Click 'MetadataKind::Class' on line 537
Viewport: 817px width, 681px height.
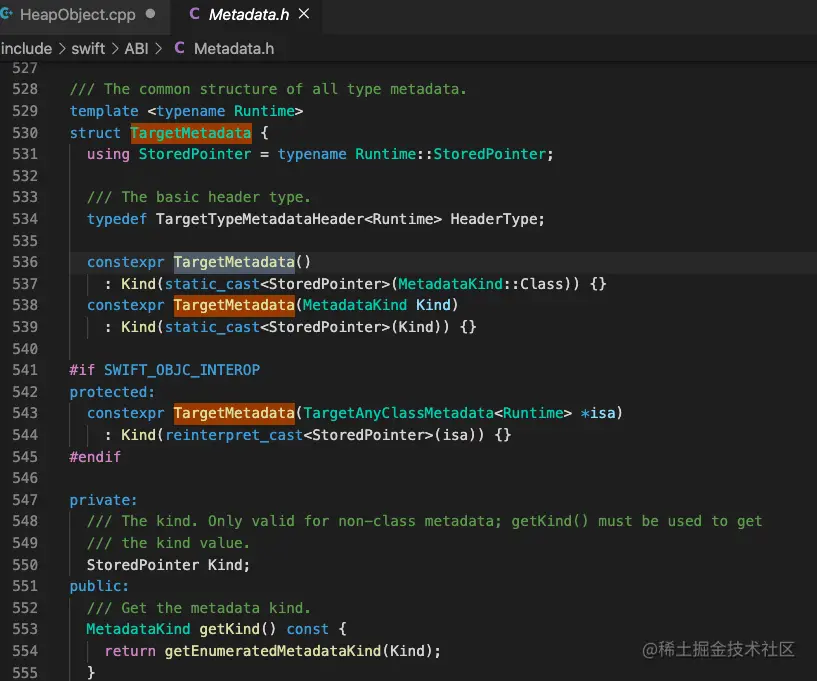tap(481, 284)
